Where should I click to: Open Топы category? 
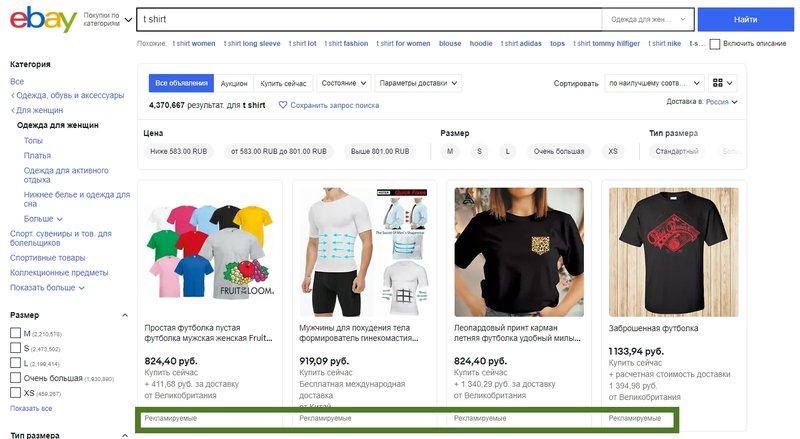[33, 140]
